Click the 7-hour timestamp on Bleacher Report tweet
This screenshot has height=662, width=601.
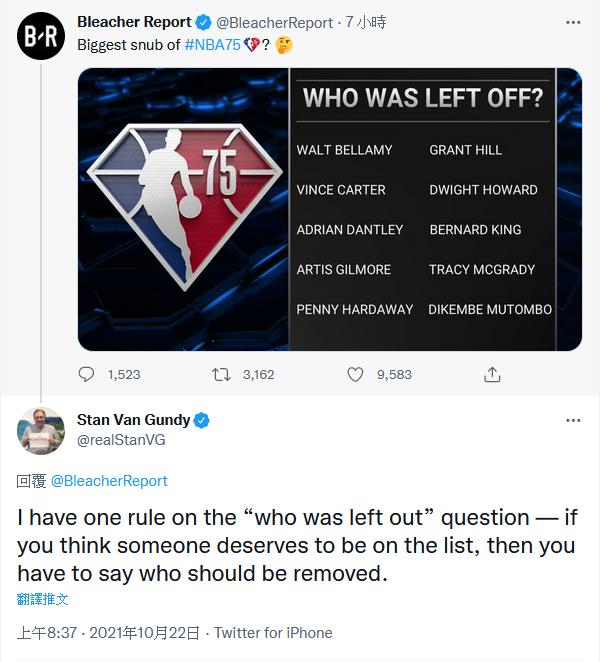click(366, 22)
